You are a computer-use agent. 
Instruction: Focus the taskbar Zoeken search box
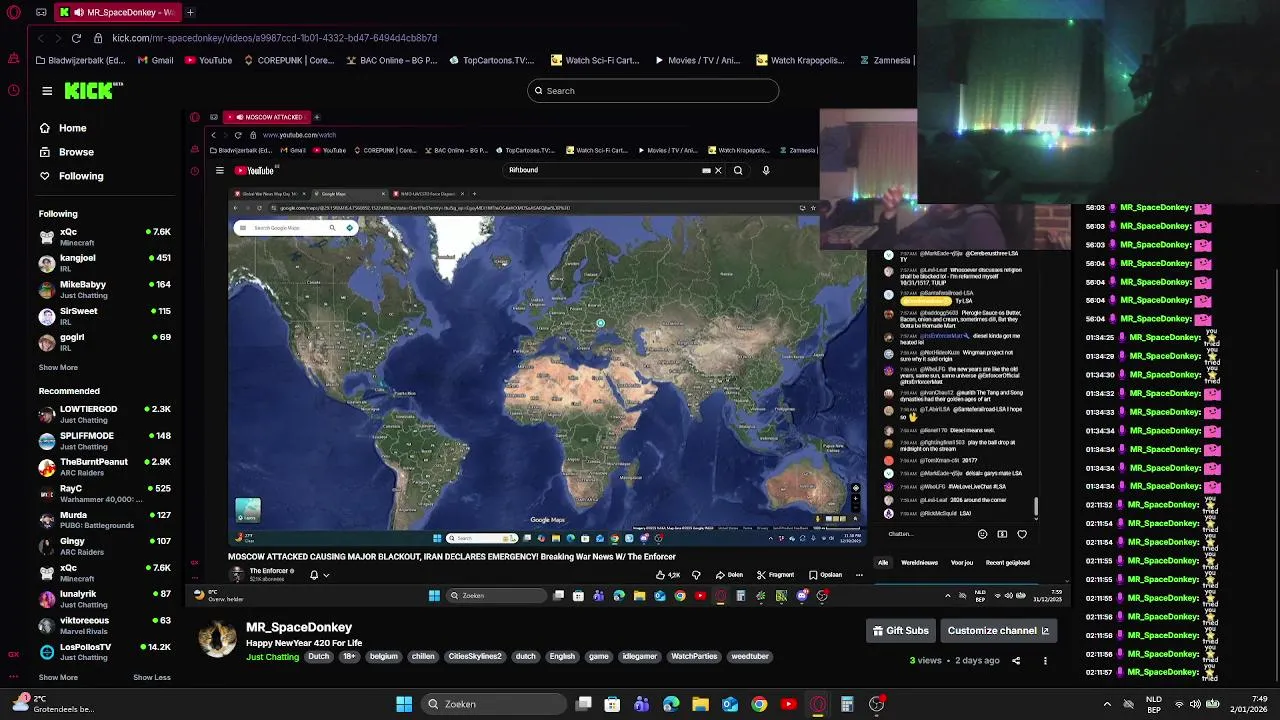pos(493,704)
